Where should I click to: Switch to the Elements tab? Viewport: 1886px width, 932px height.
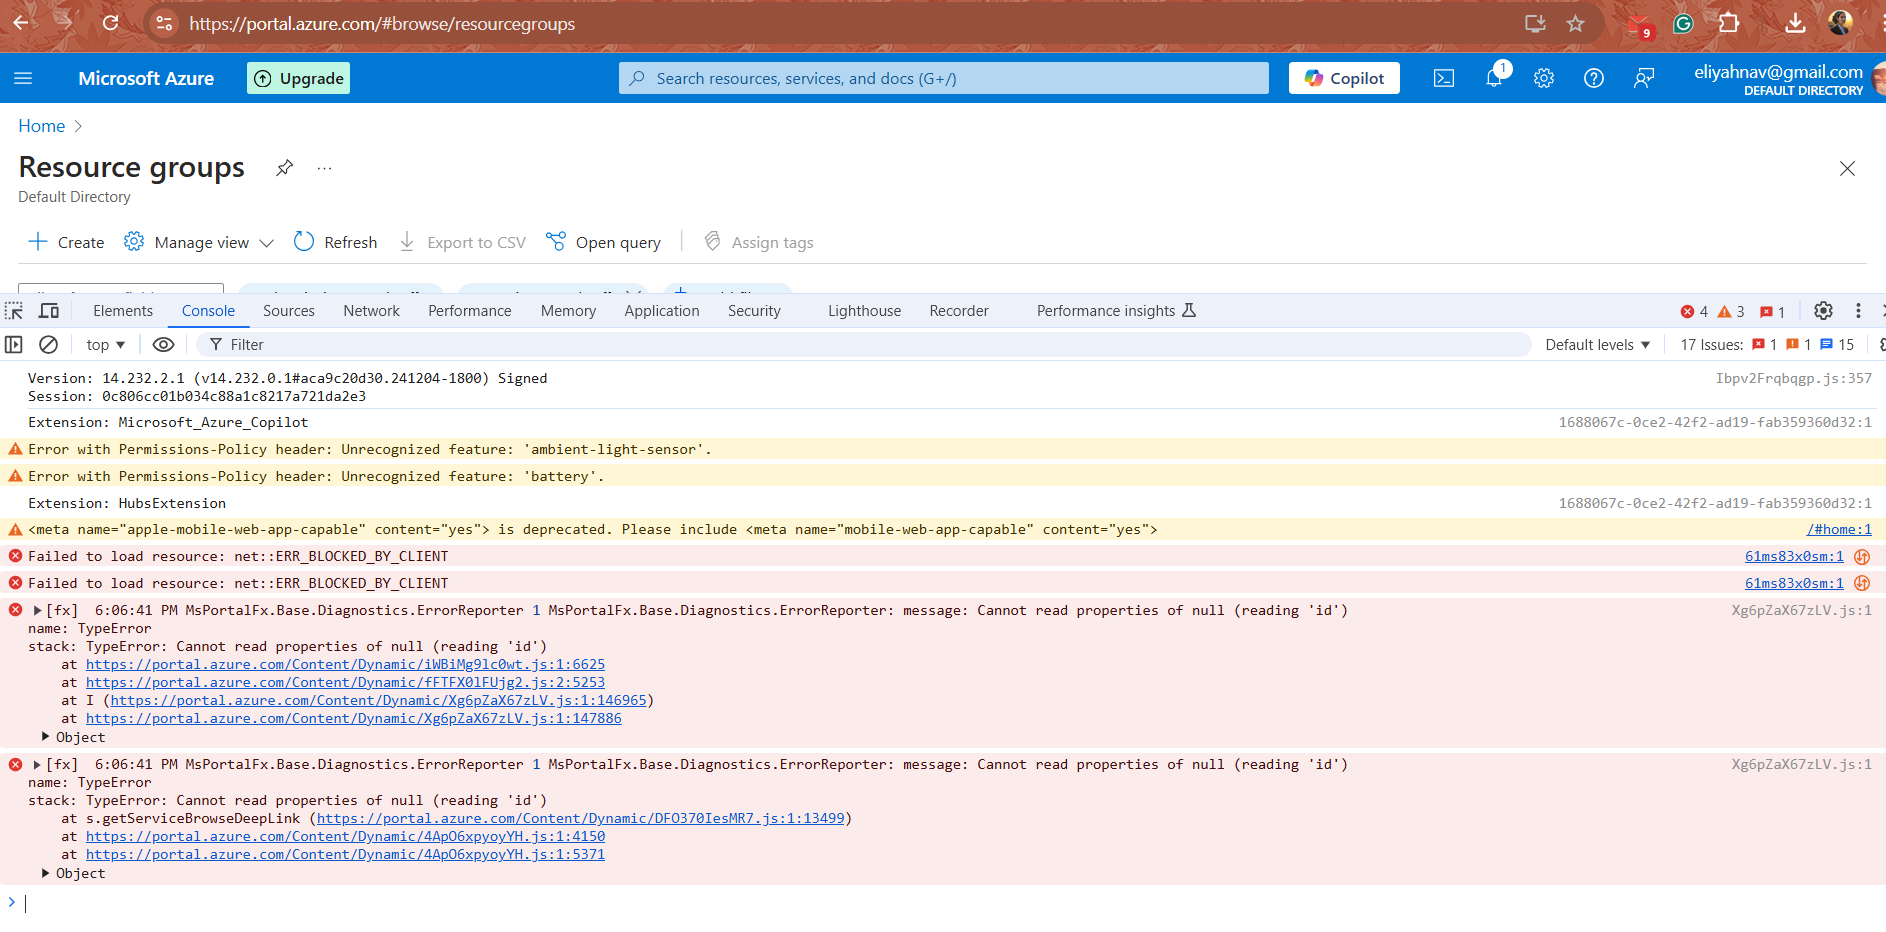[x=123, y=311]
